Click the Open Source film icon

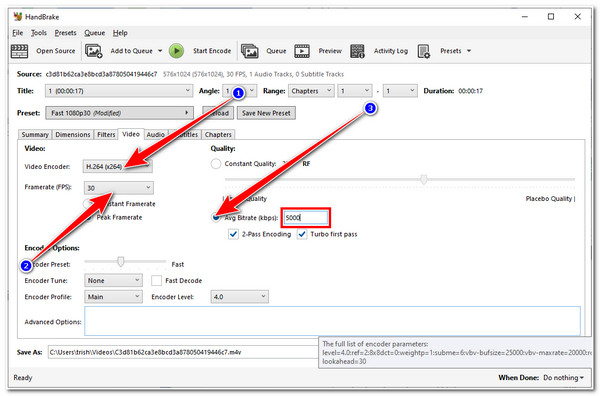tap(19, 51)
